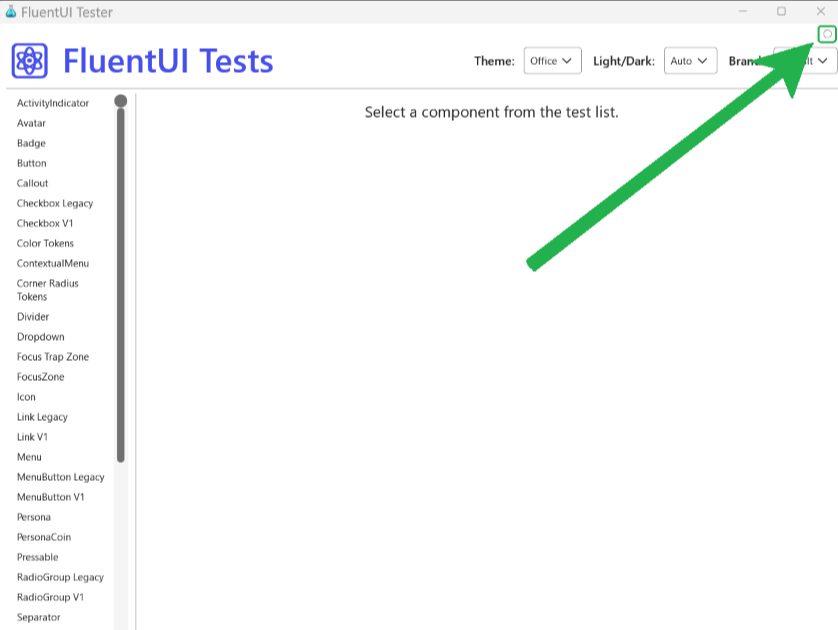Open Focus Trap Zone test

click(53, 357)
